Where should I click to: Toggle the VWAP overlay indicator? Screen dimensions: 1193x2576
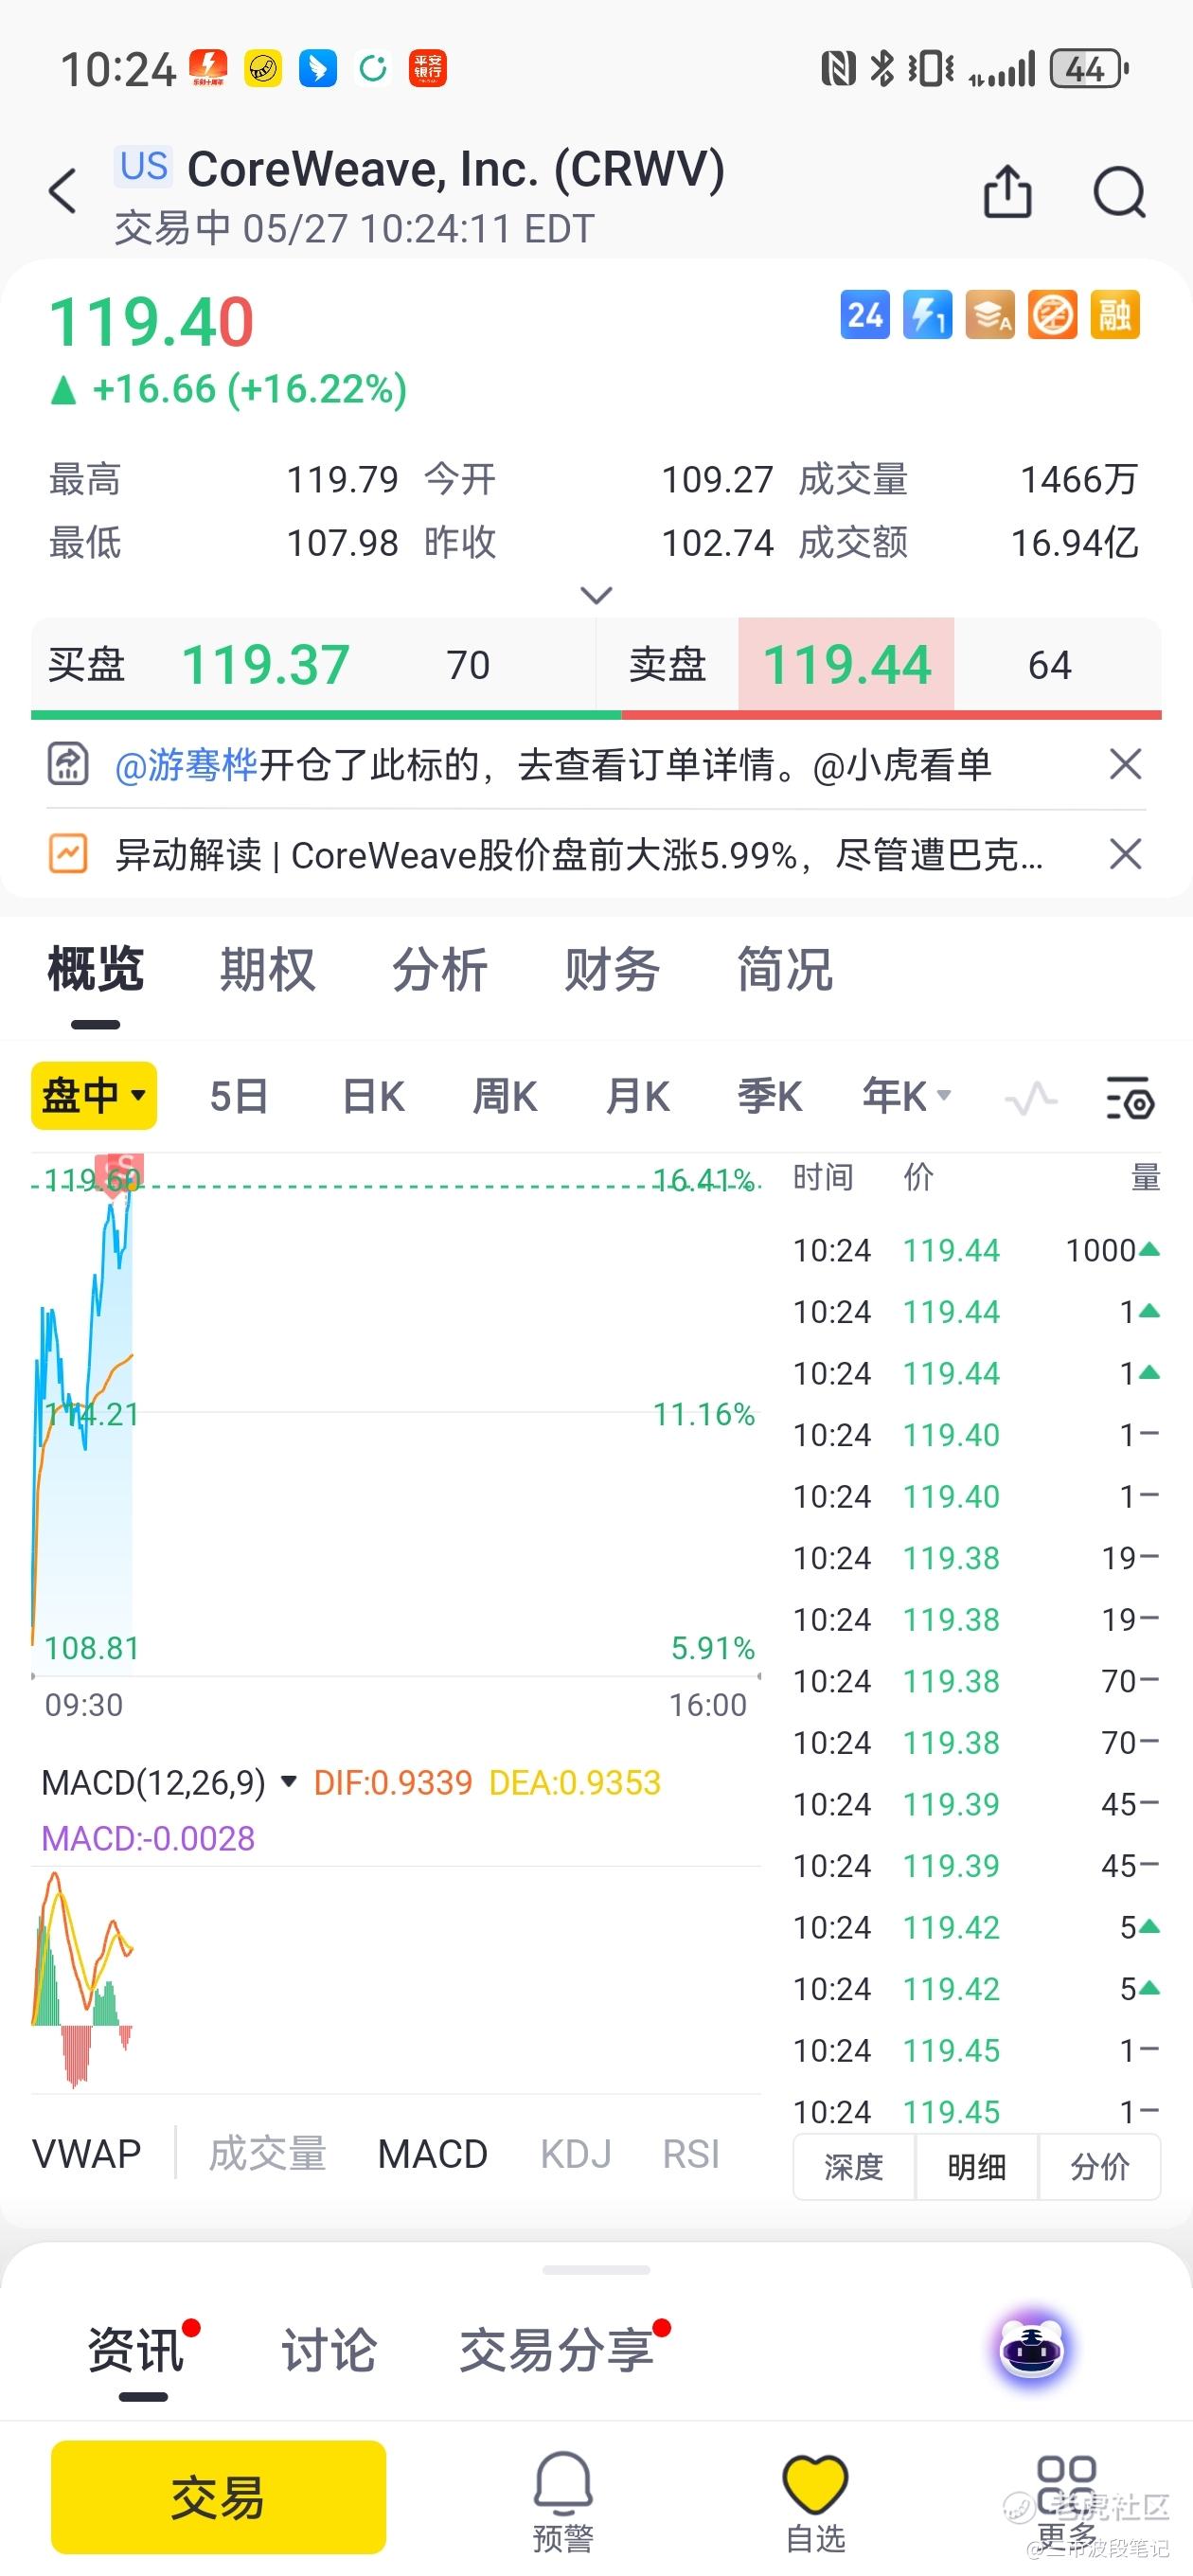pos(87,2155)
